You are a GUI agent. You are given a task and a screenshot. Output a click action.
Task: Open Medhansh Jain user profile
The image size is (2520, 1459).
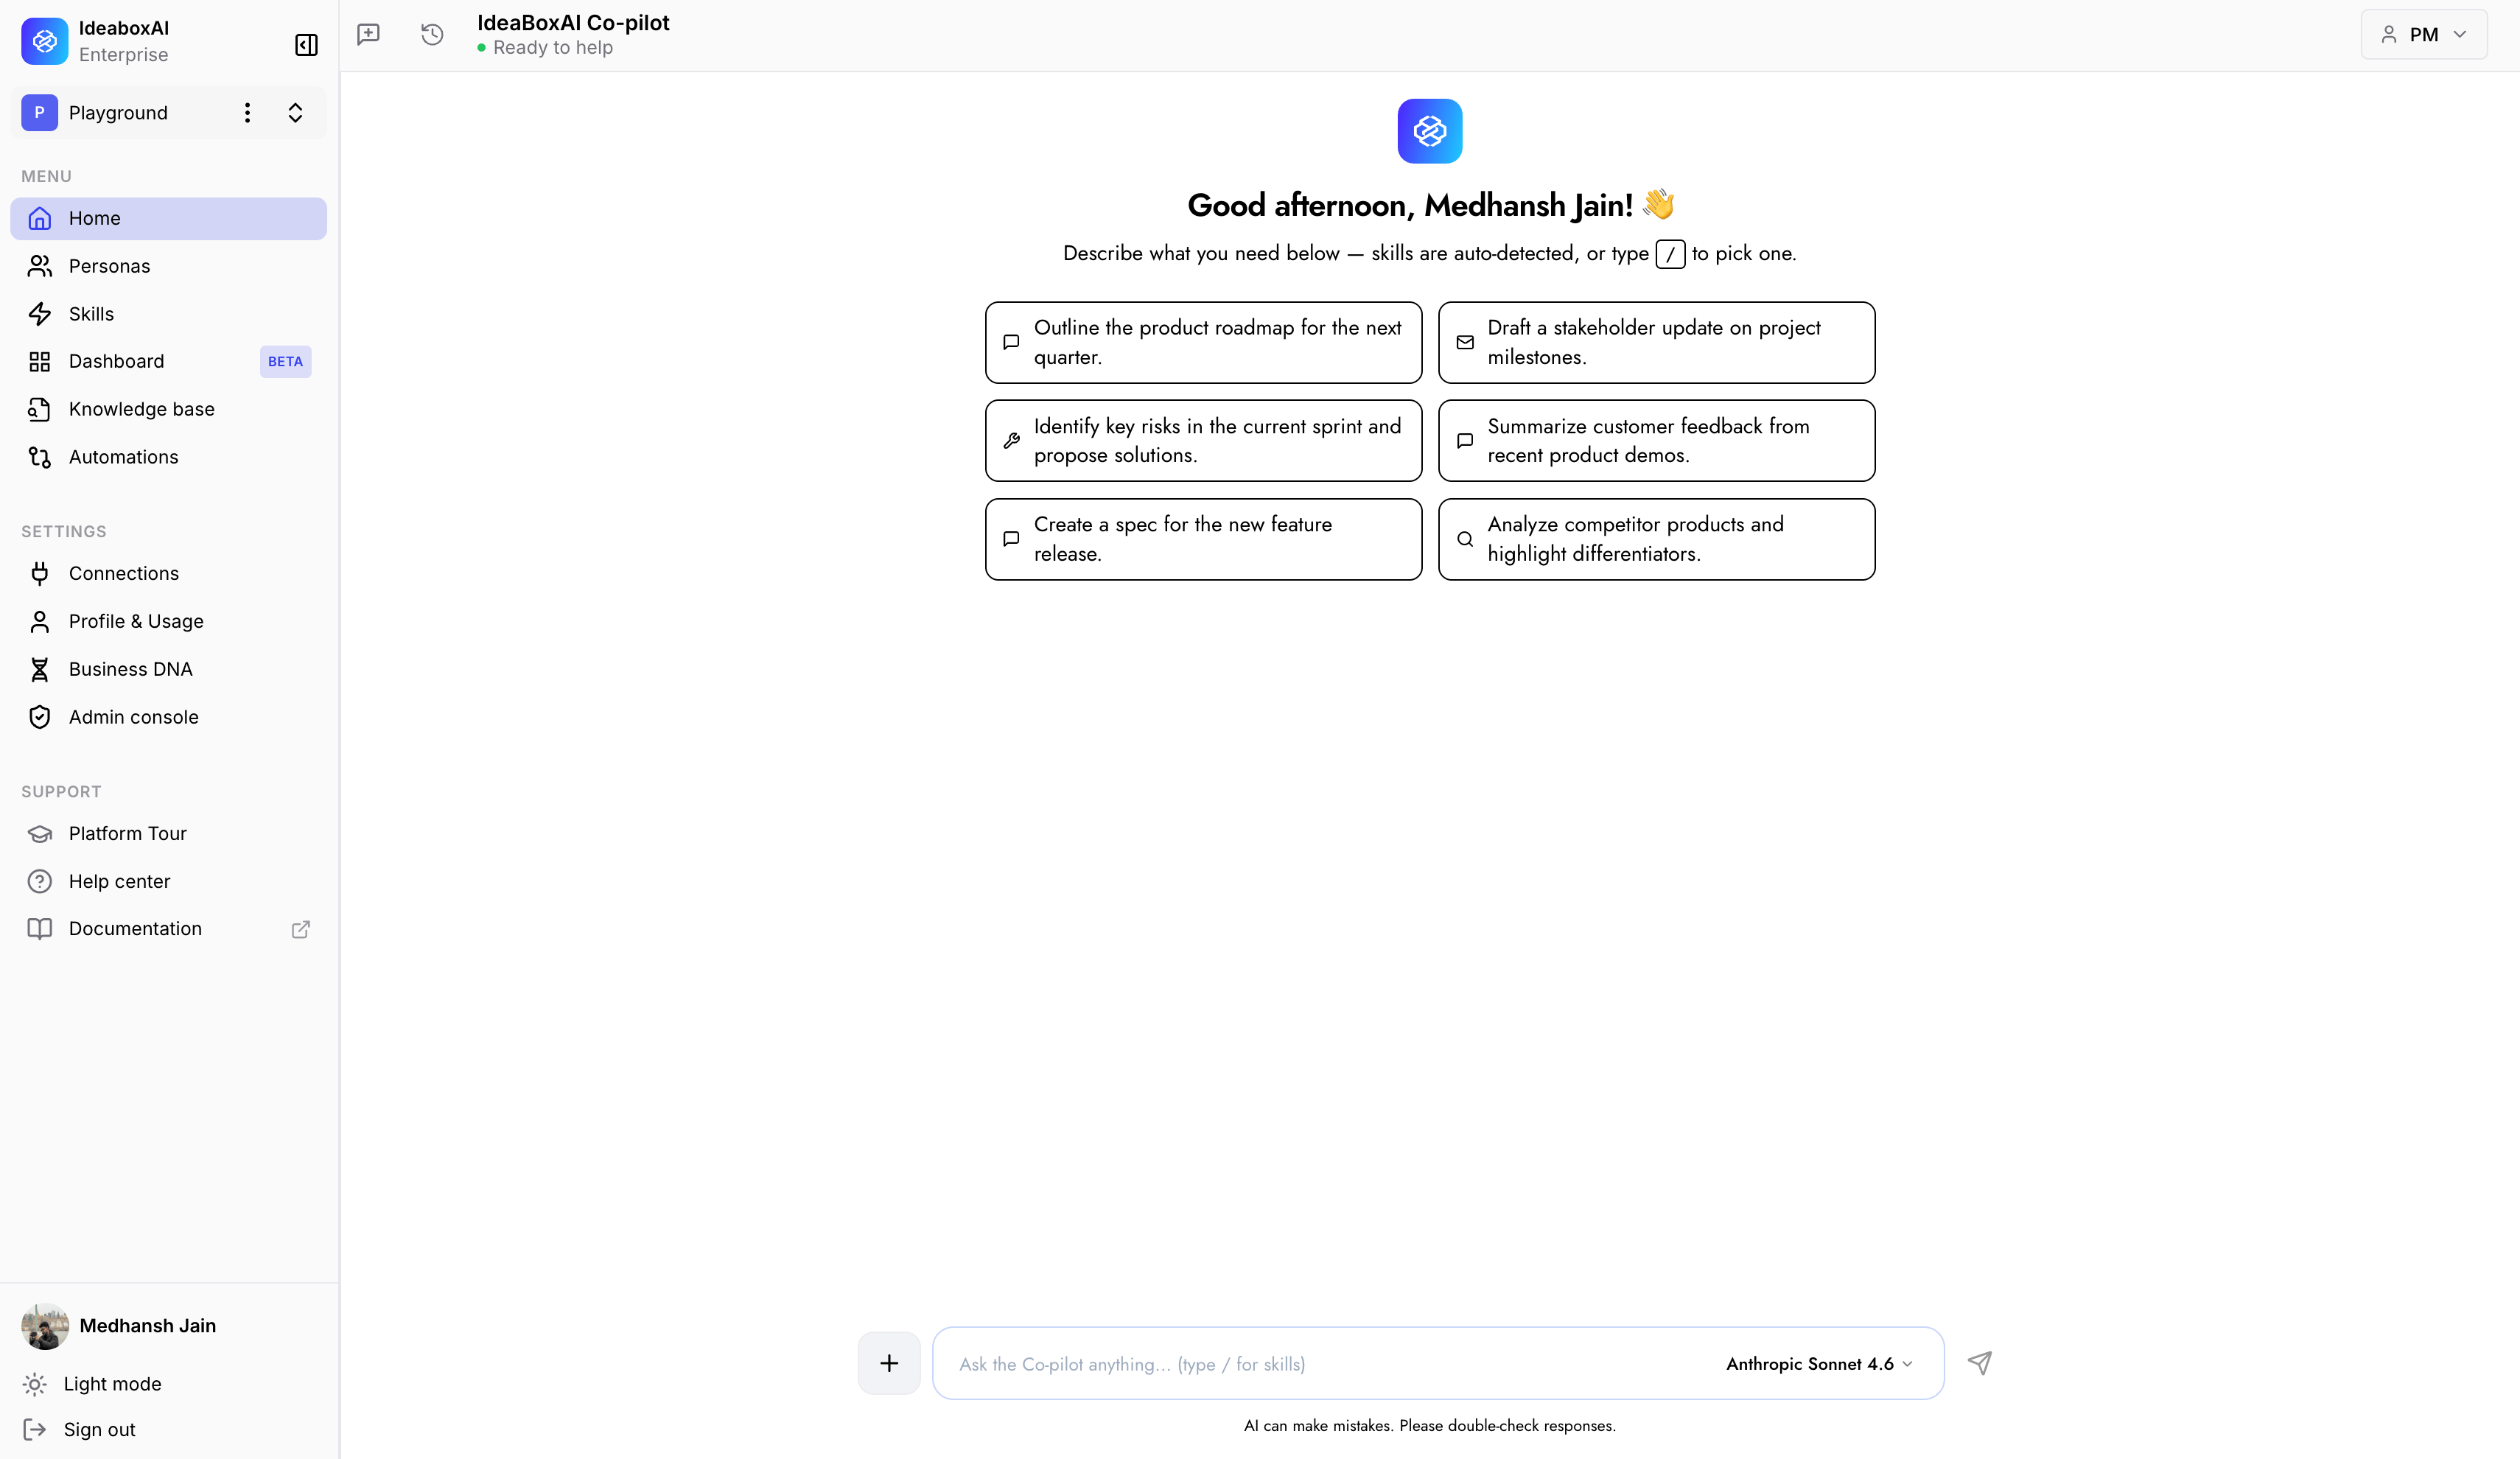[119, 1326]
